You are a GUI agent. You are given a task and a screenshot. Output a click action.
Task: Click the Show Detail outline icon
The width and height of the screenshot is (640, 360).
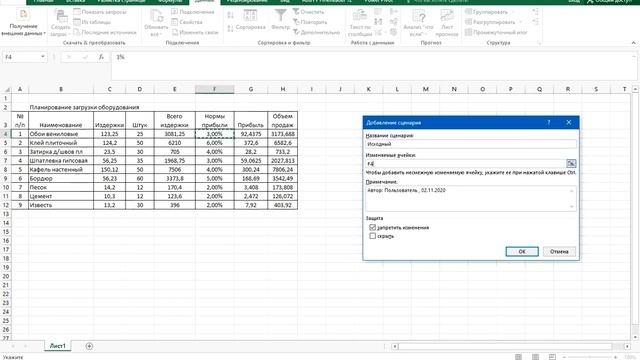point(536,12)
